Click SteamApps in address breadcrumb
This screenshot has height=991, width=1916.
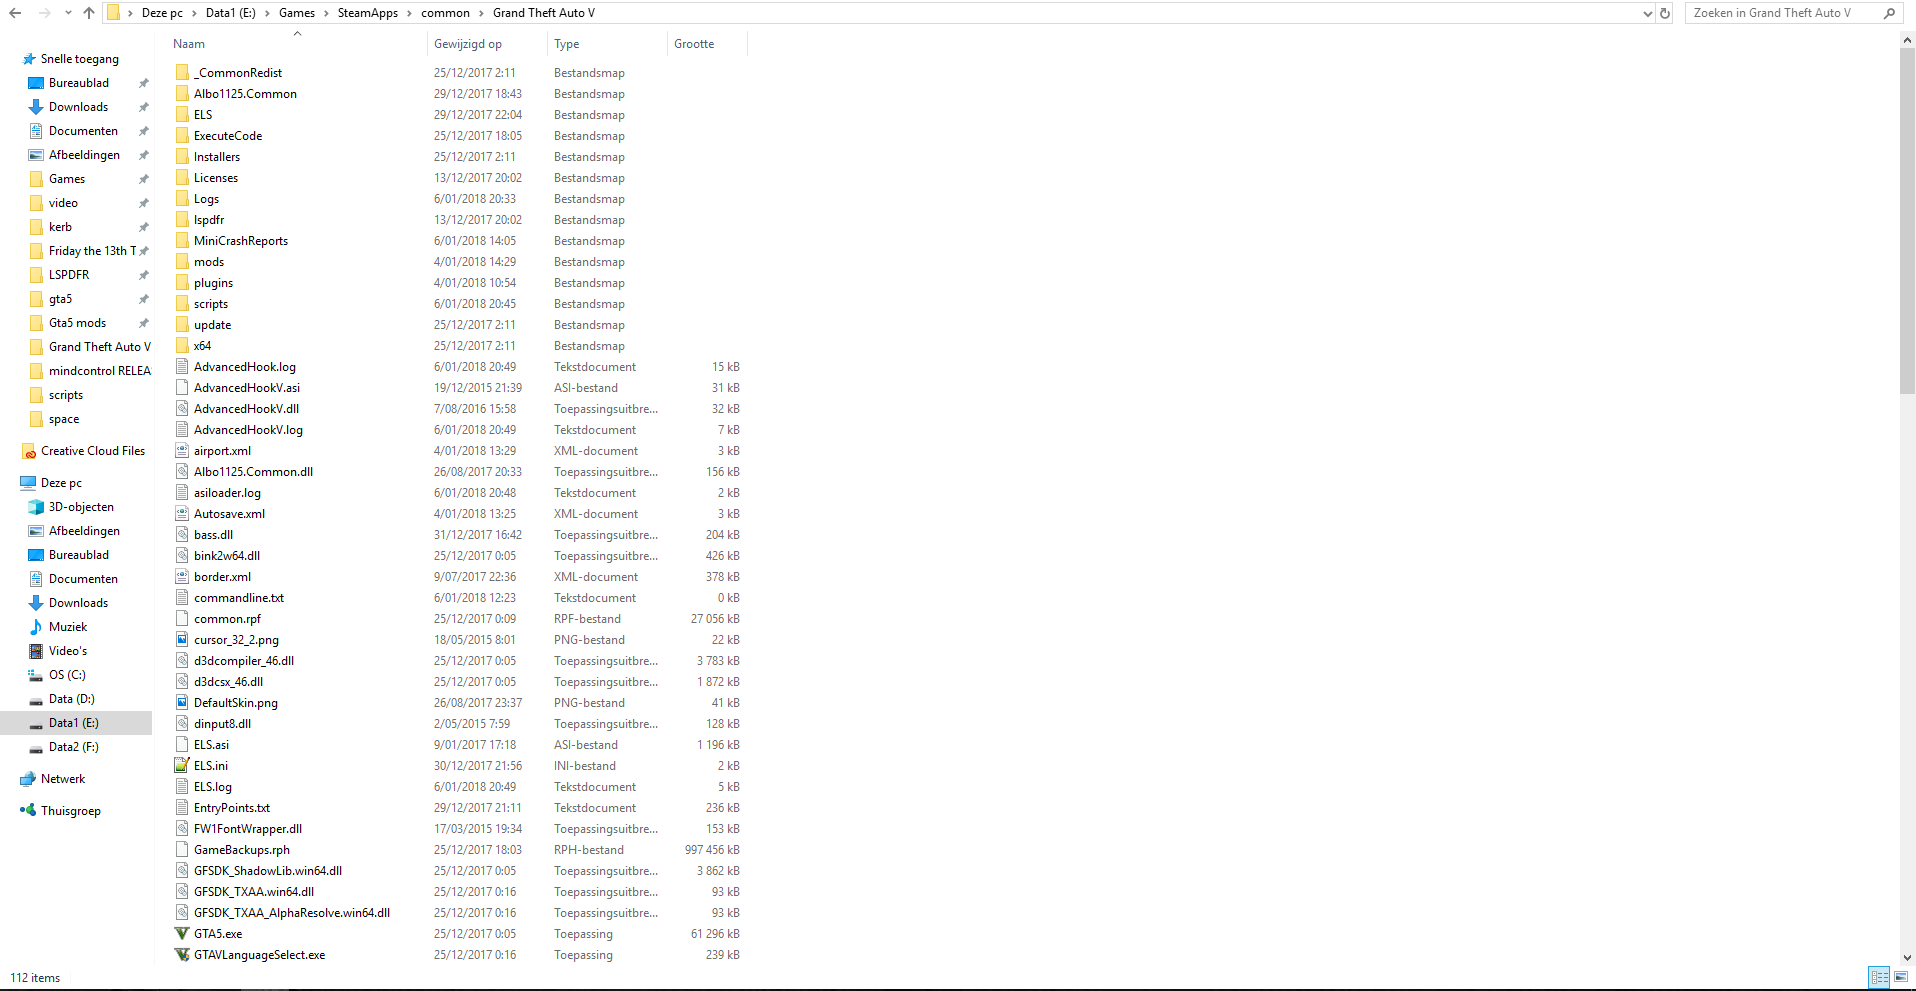click(x=367, y=13)
